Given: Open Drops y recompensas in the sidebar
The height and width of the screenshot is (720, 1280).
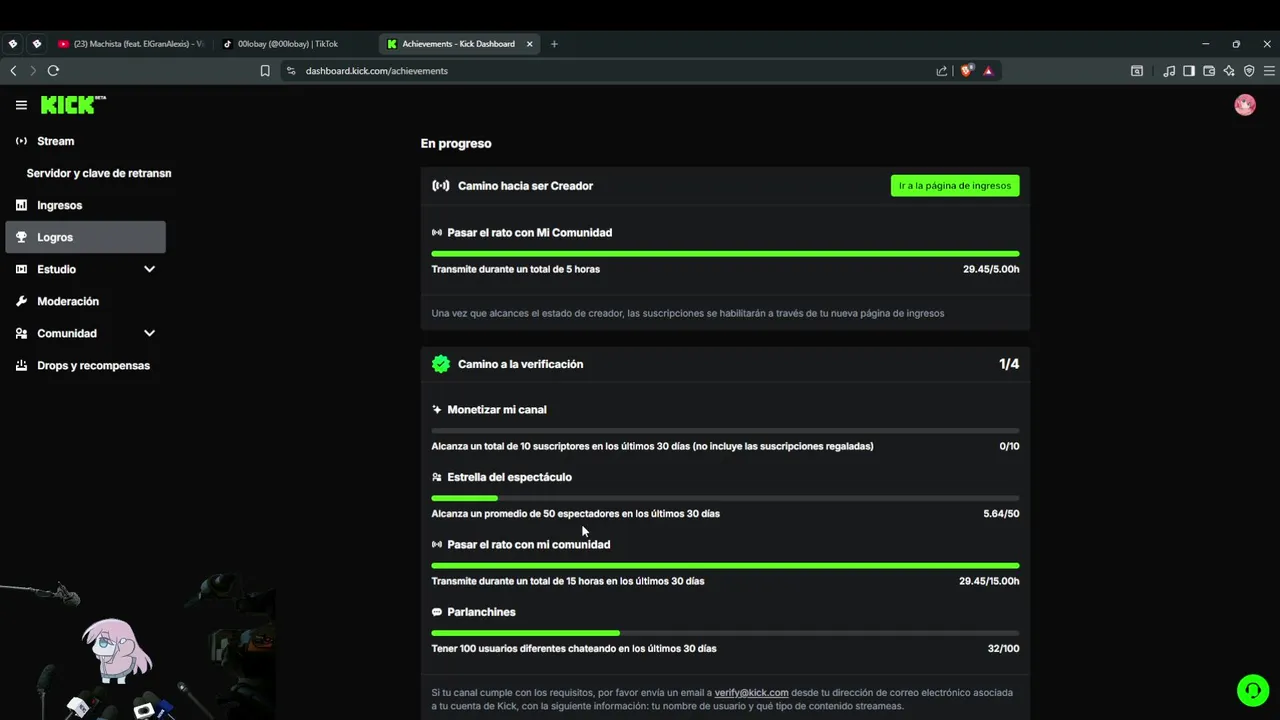Looking at the screenshot, I should coord(93,365).
